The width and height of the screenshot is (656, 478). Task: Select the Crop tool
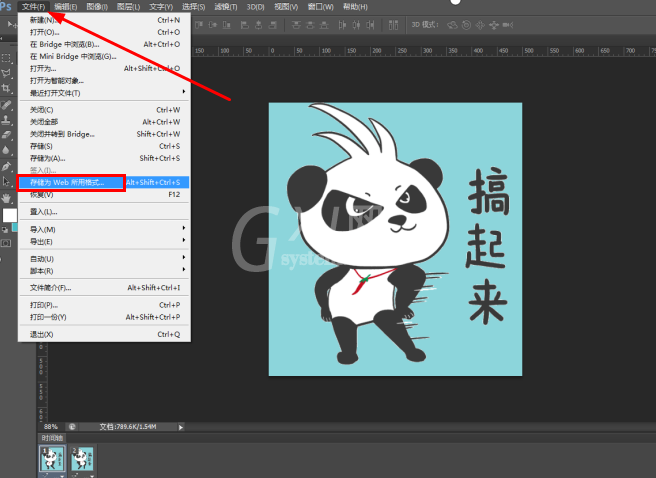tap(6, 88)
